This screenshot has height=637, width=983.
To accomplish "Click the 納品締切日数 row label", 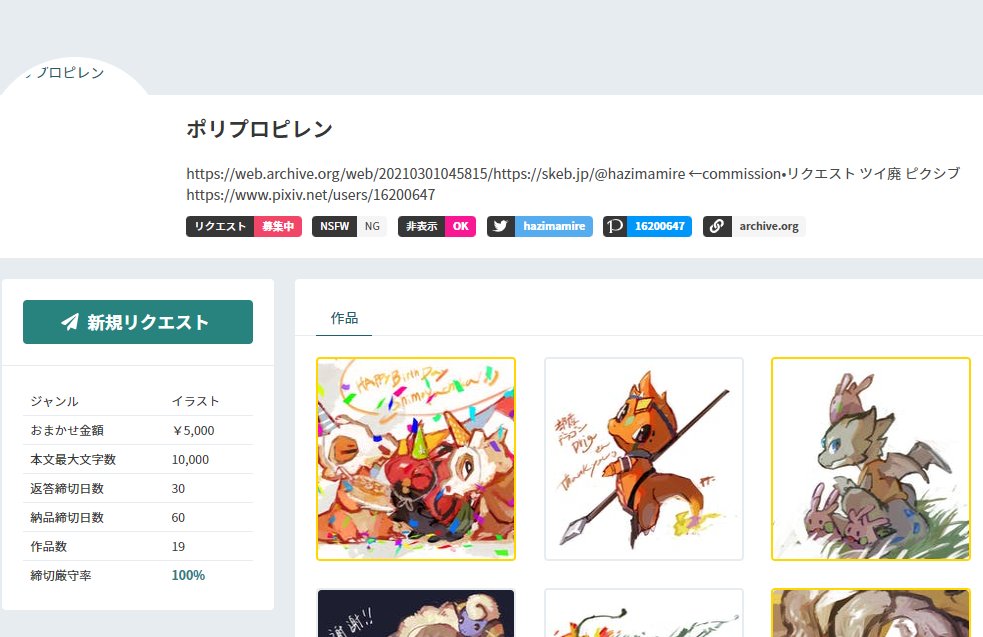I will coord(67,517).
